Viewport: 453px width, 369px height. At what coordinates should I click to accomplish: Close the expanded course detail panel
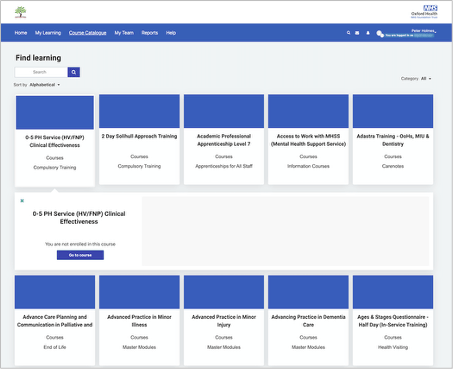pyautogui.click(x=22, y=201)
